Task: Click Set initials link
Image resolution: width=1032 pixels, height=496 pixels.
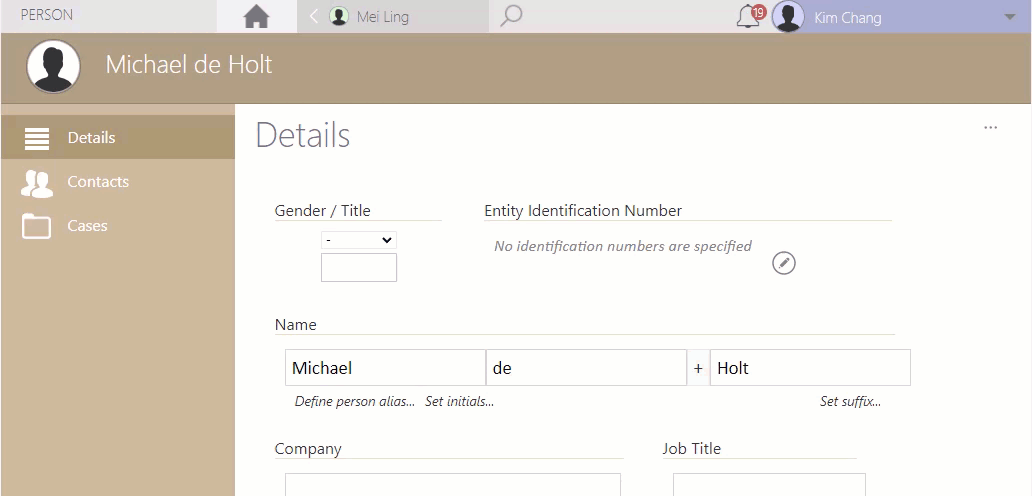Action: [459, 401]
